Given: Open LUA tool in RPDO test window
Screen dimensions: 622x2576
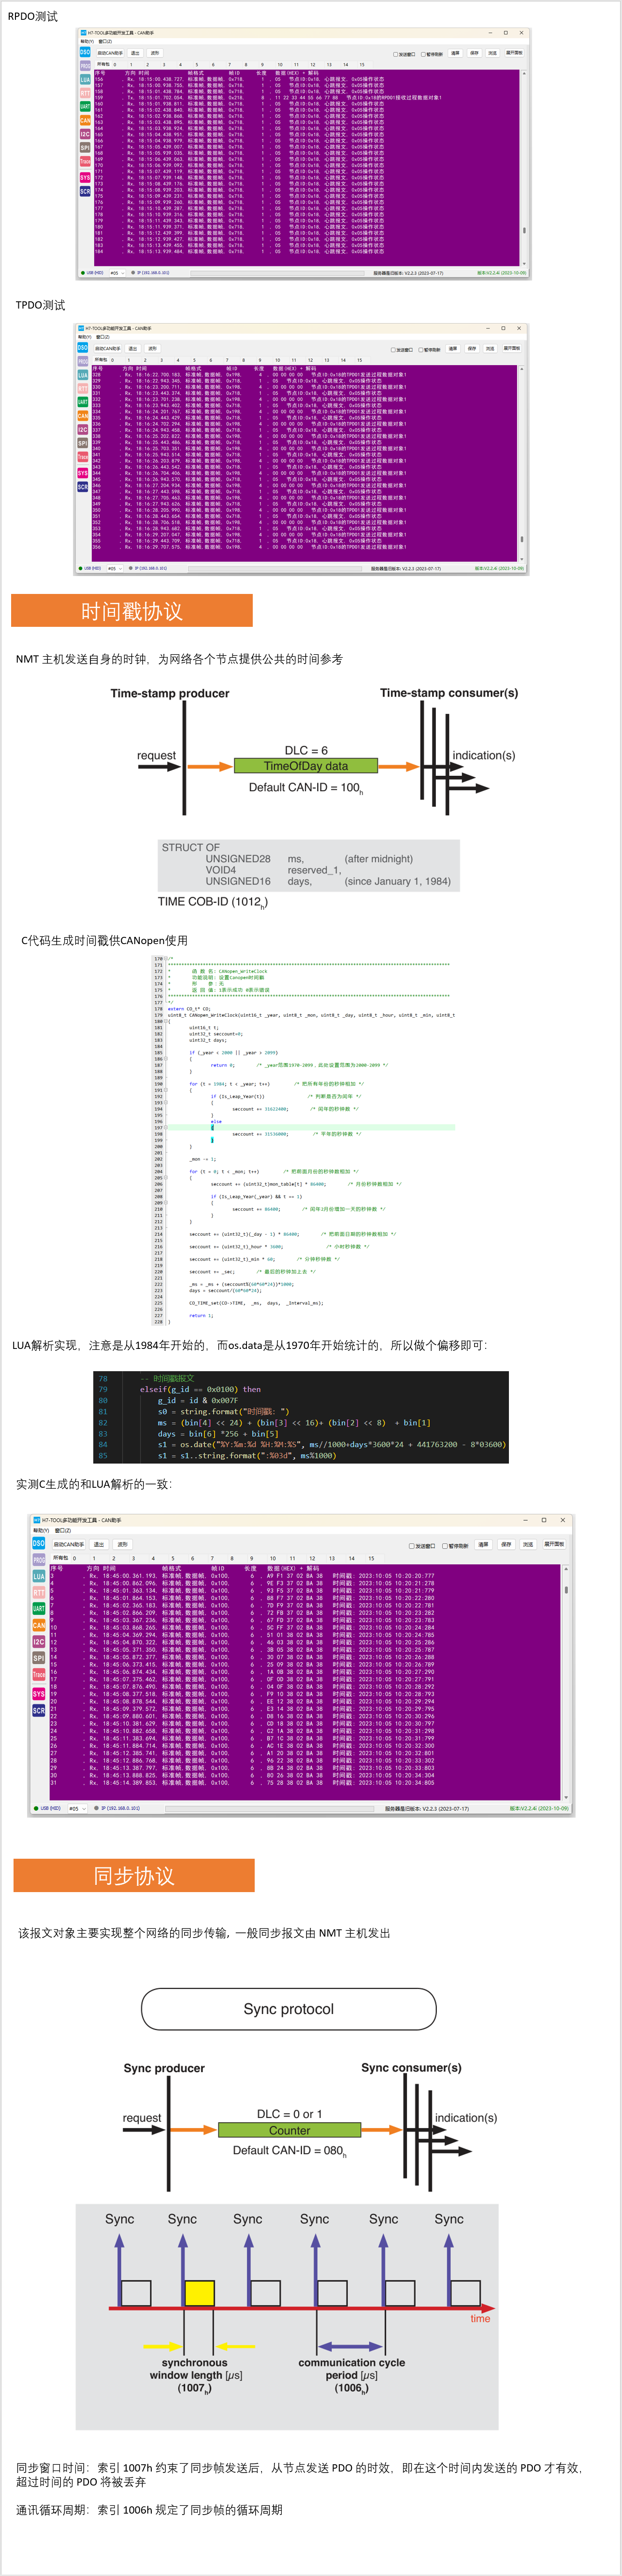Looking at the screenshot, I should [x=85, y=79].
